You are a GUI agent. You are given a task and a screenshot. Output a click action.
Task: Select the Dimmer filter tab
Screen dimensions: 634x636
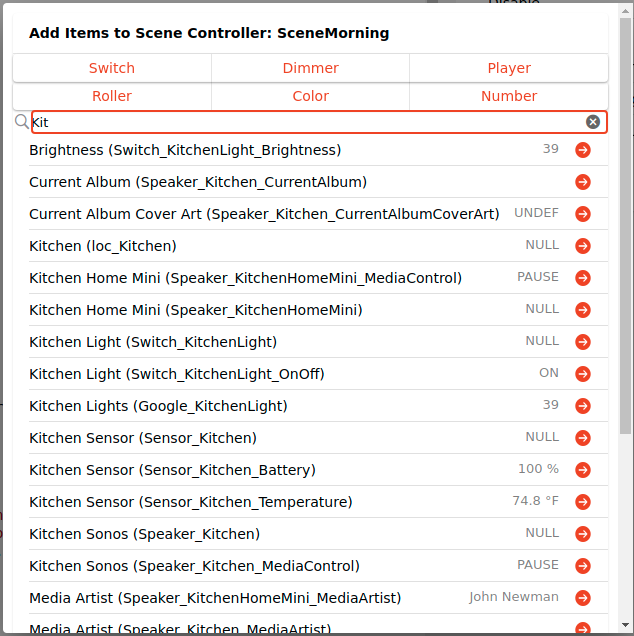310,68
